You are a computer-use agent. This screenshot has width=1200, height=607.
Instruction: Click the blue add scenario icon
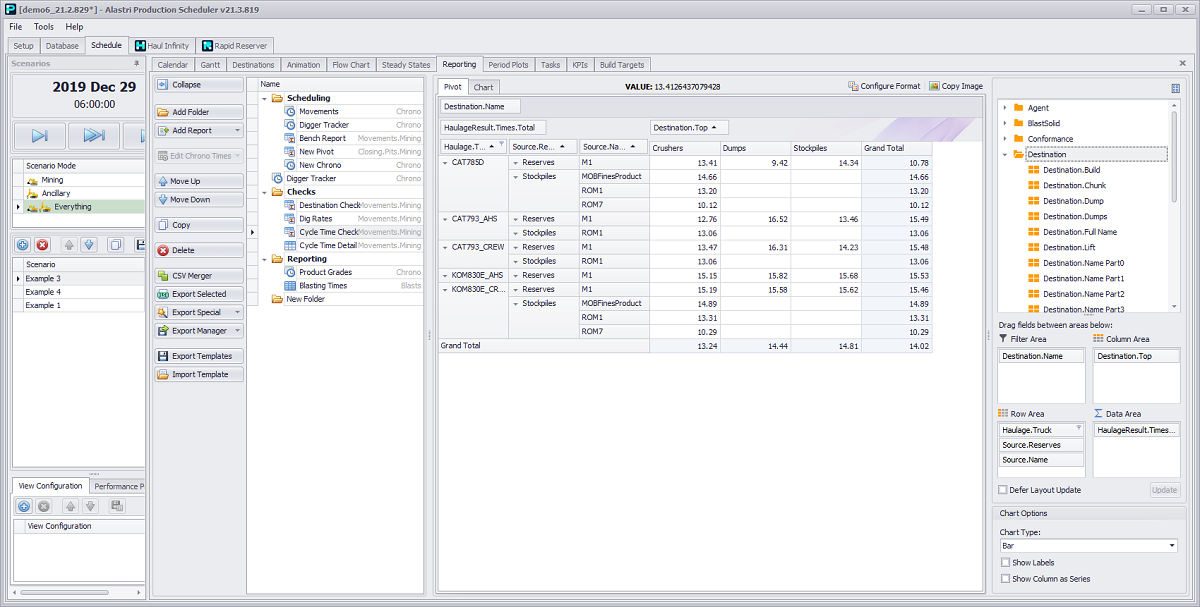[24, 244]
